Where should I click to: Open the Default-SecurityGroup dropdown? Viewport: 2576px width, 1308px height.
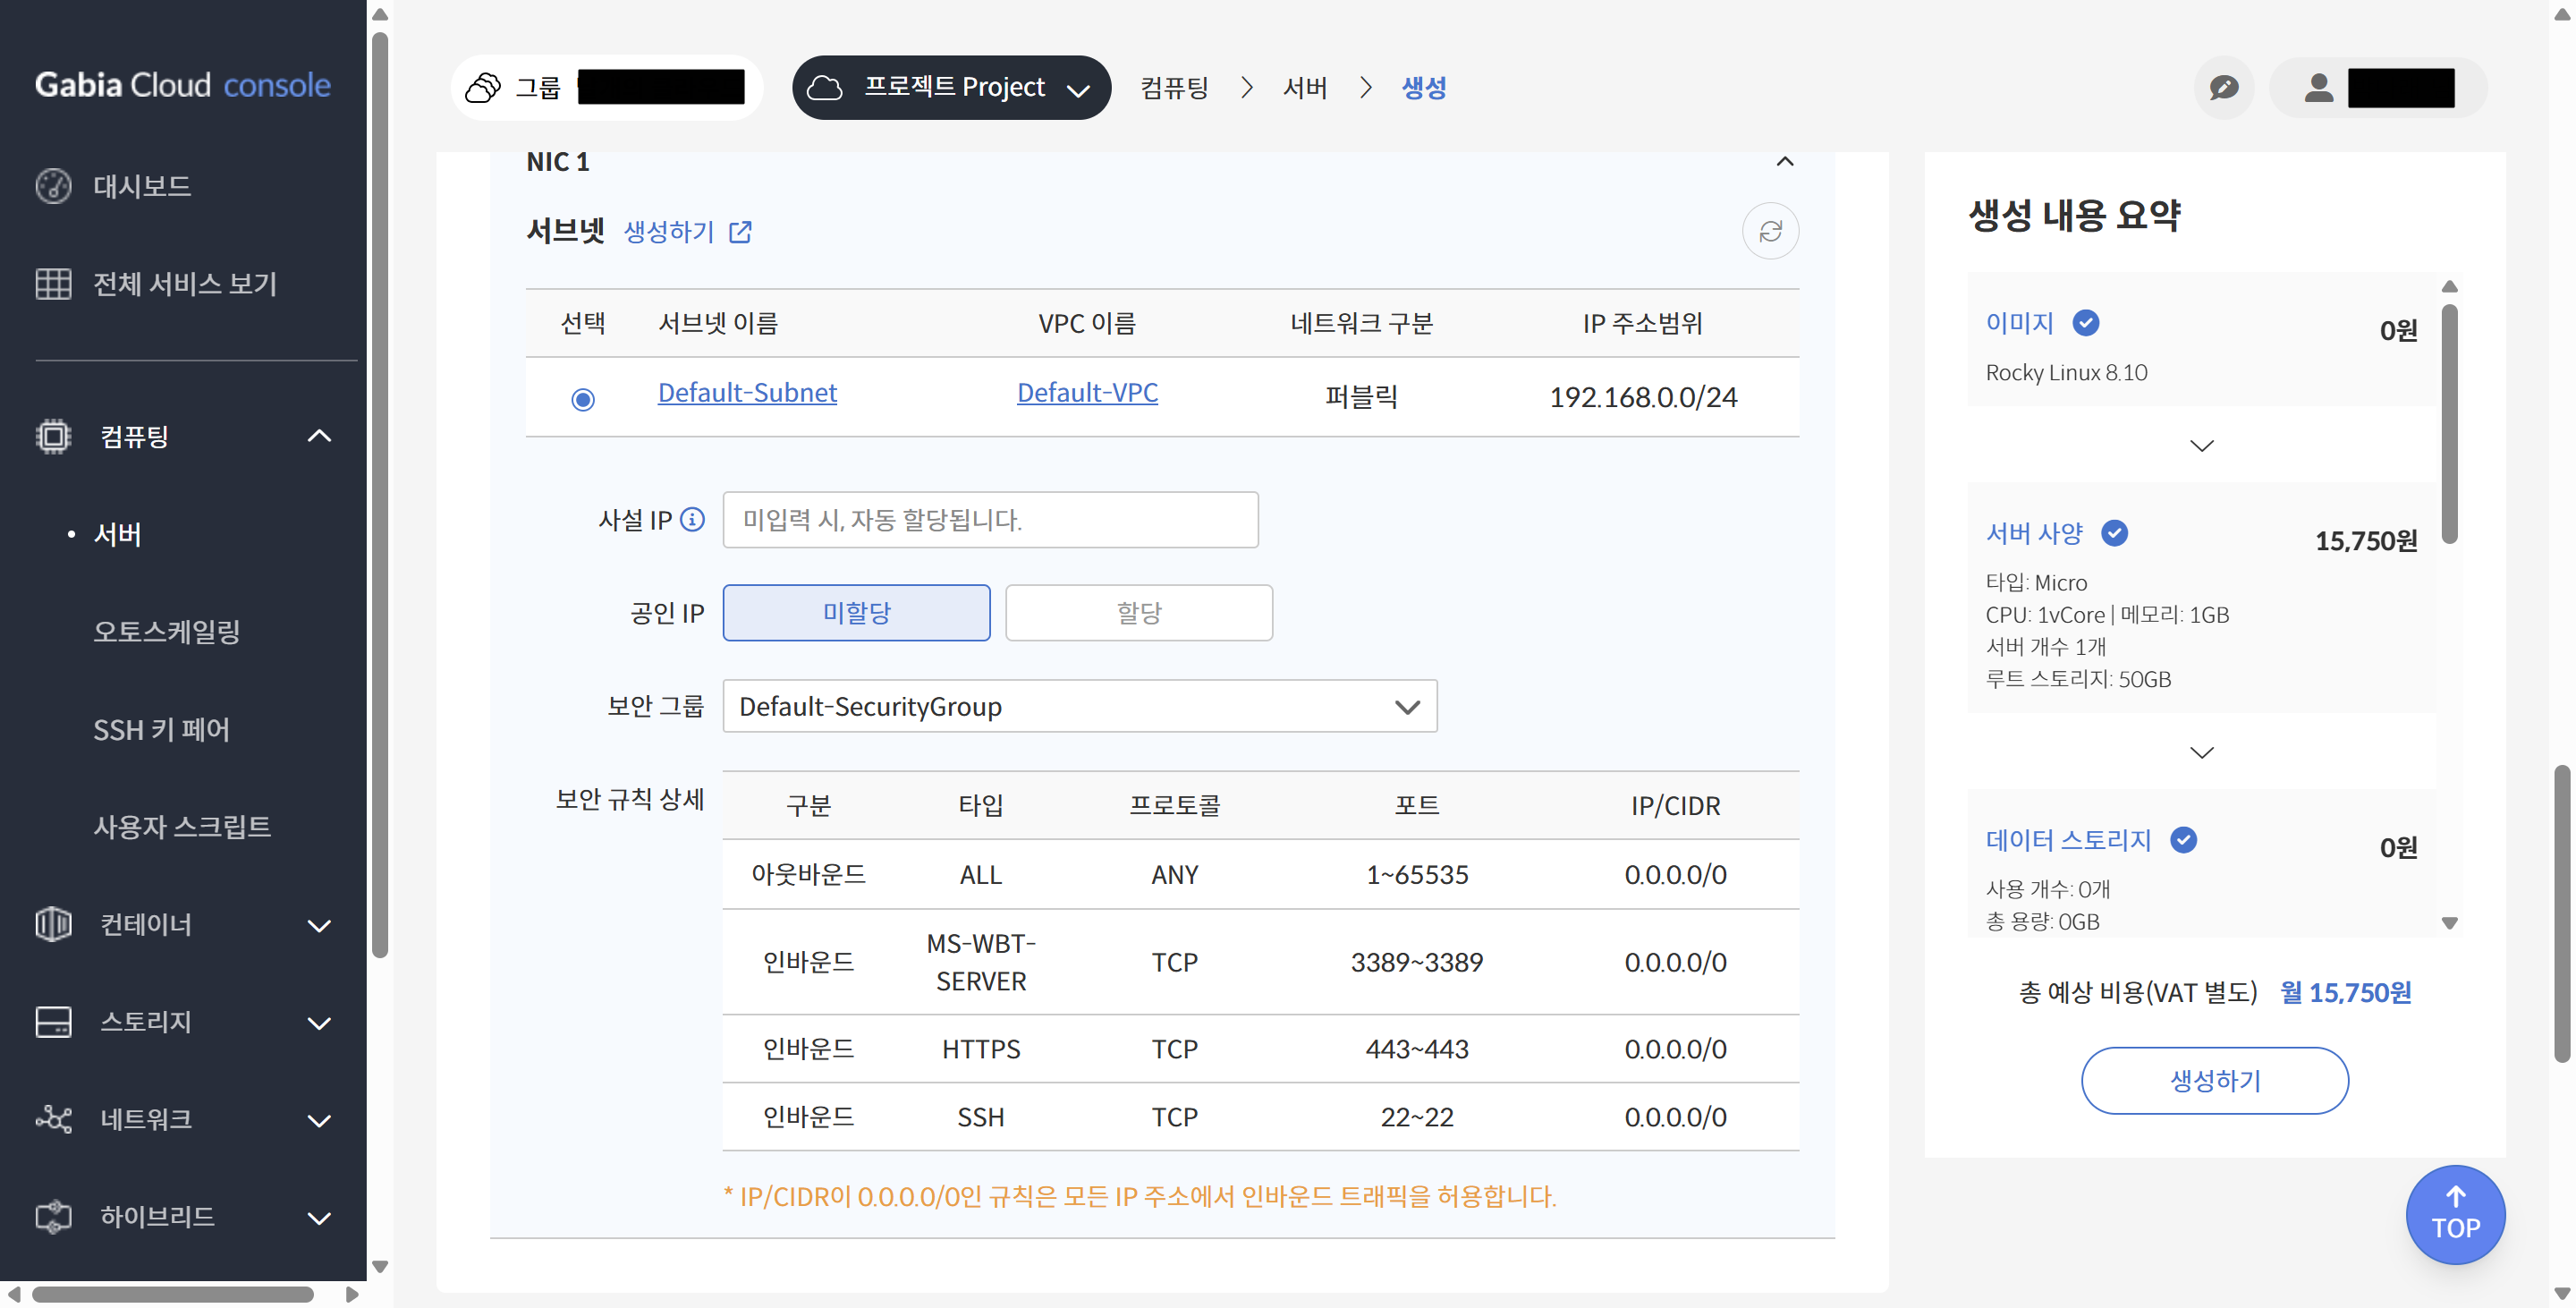coord(1079,706)
